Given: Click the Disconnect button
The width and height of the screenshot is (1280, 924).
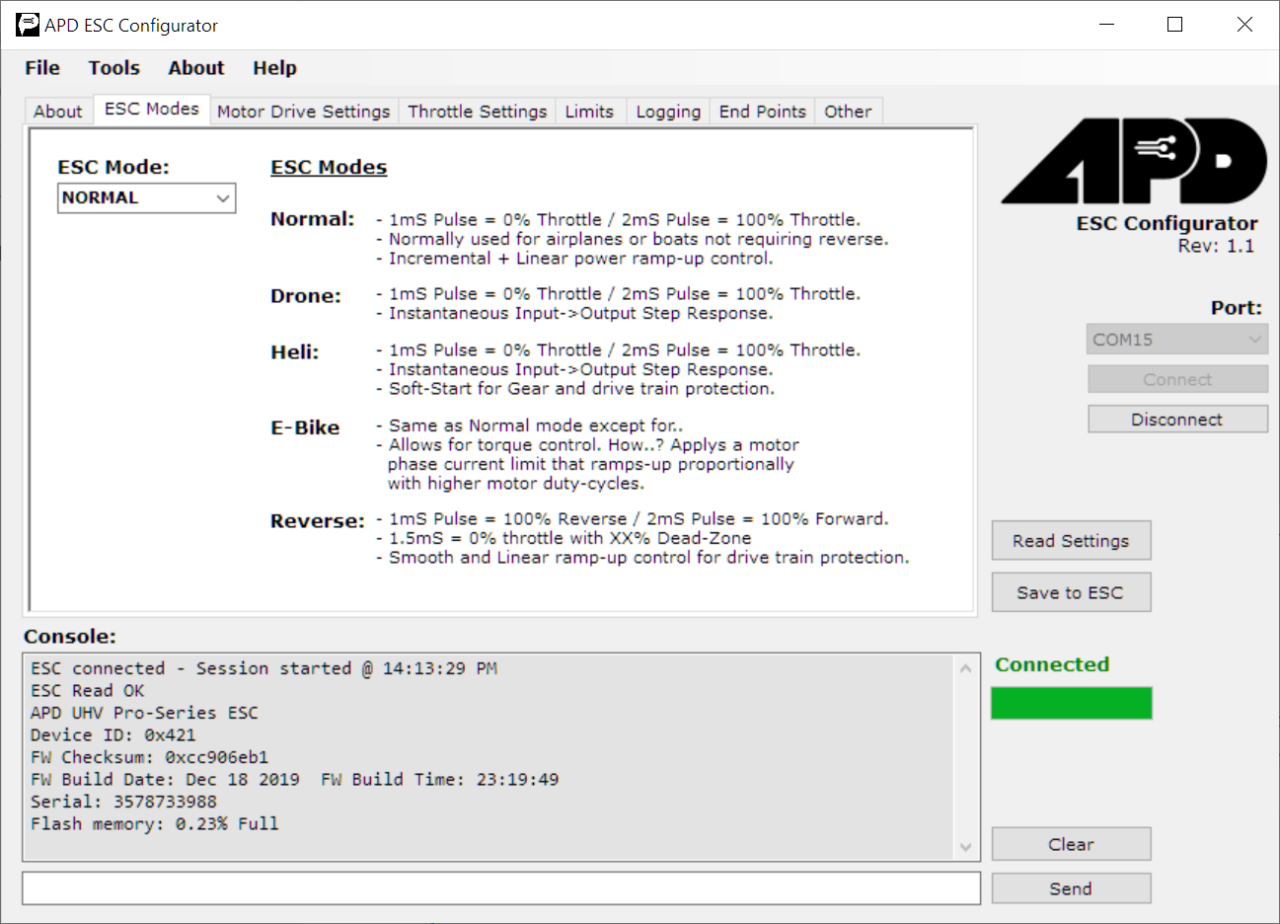Looking at the screenshot, I should click(x=1176, y=418).
